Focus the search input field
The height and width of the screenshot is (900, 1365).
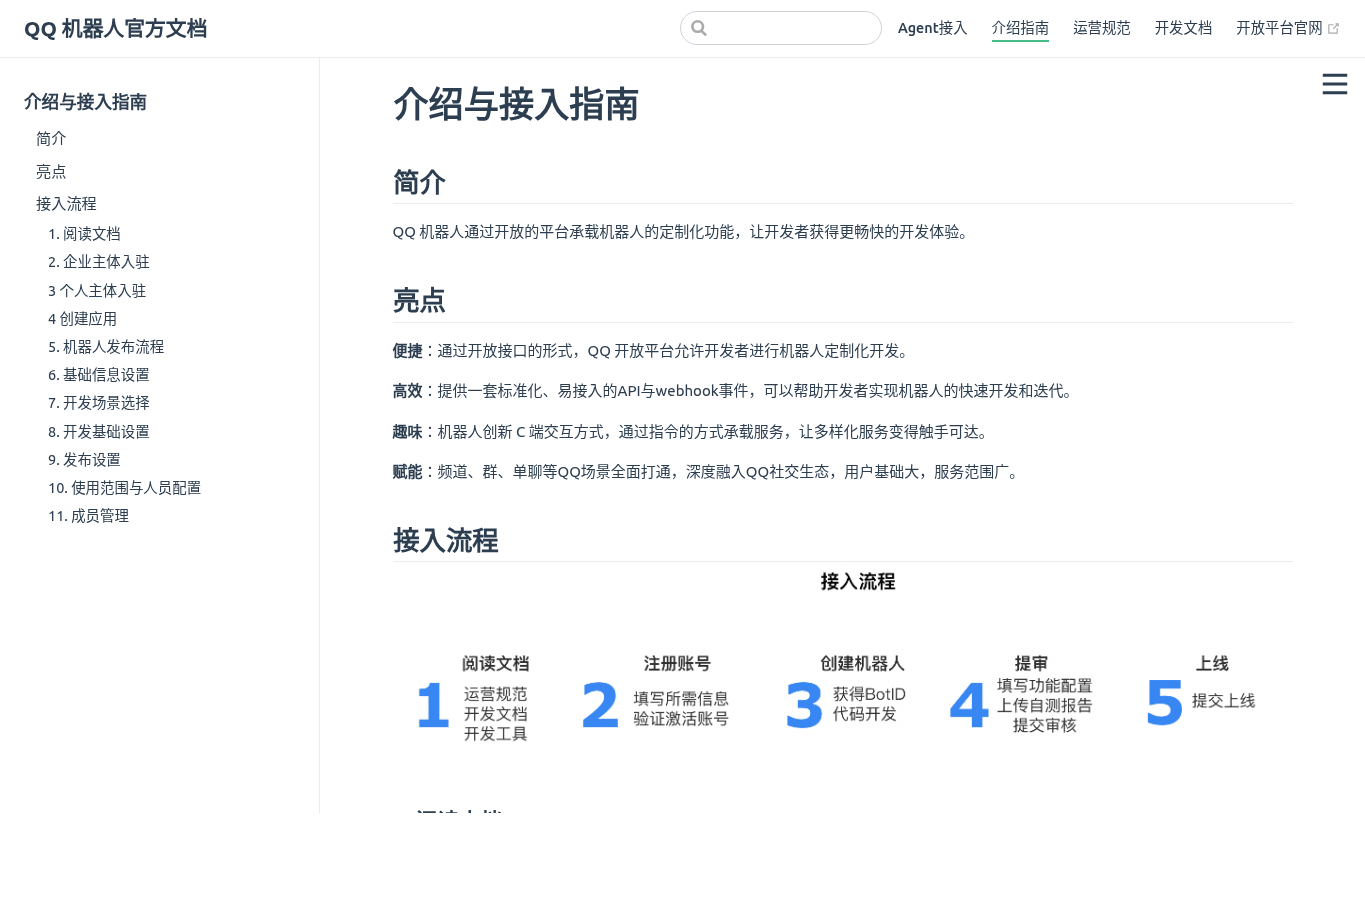[781, 28]
